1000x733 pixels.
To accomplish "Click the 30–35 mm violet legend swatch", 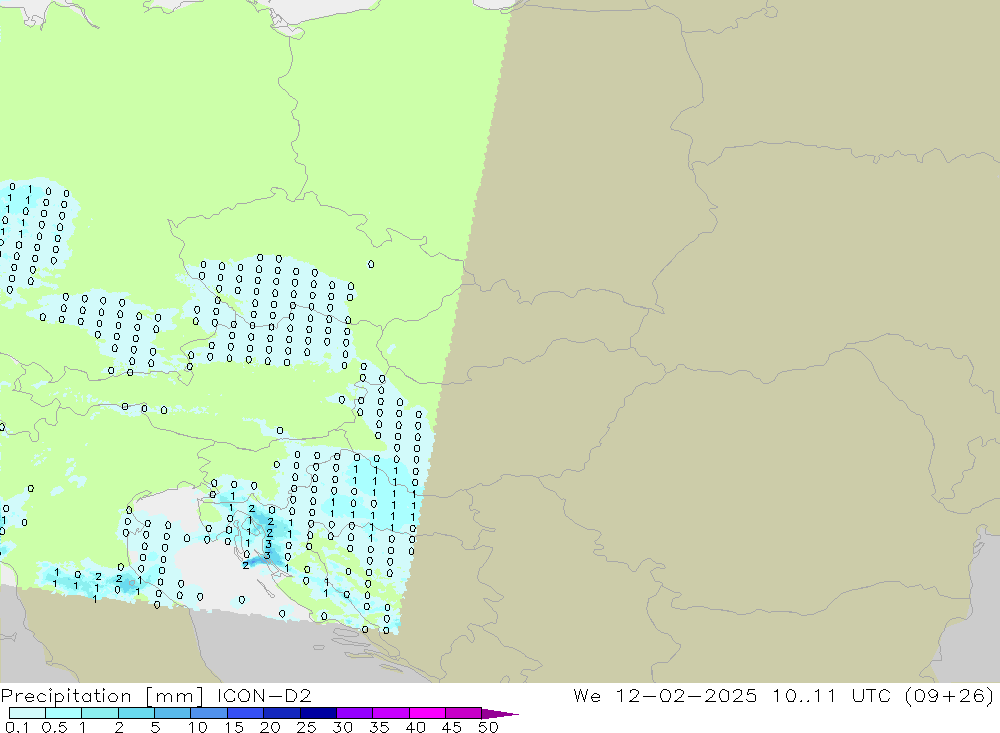I will tap(354, 713).
